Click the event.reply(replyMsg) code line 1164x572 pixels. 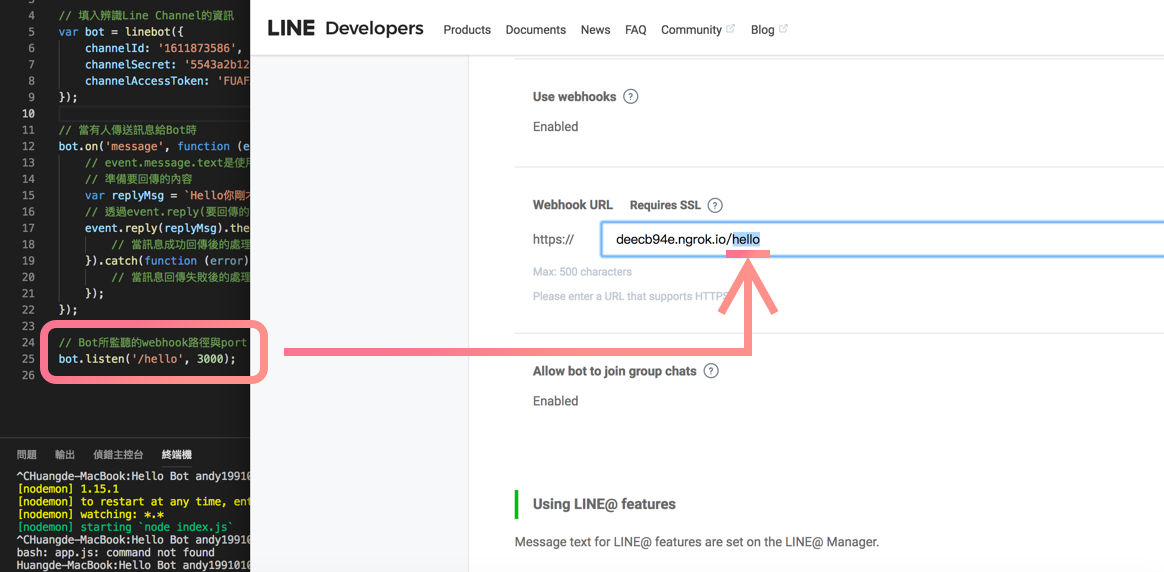(167, 228)
